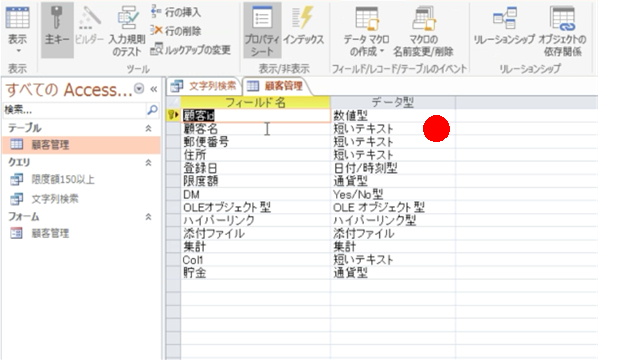Open the データマクロの作成 dropdown
This screenshot has width=640, height=360.
[366, 30]
